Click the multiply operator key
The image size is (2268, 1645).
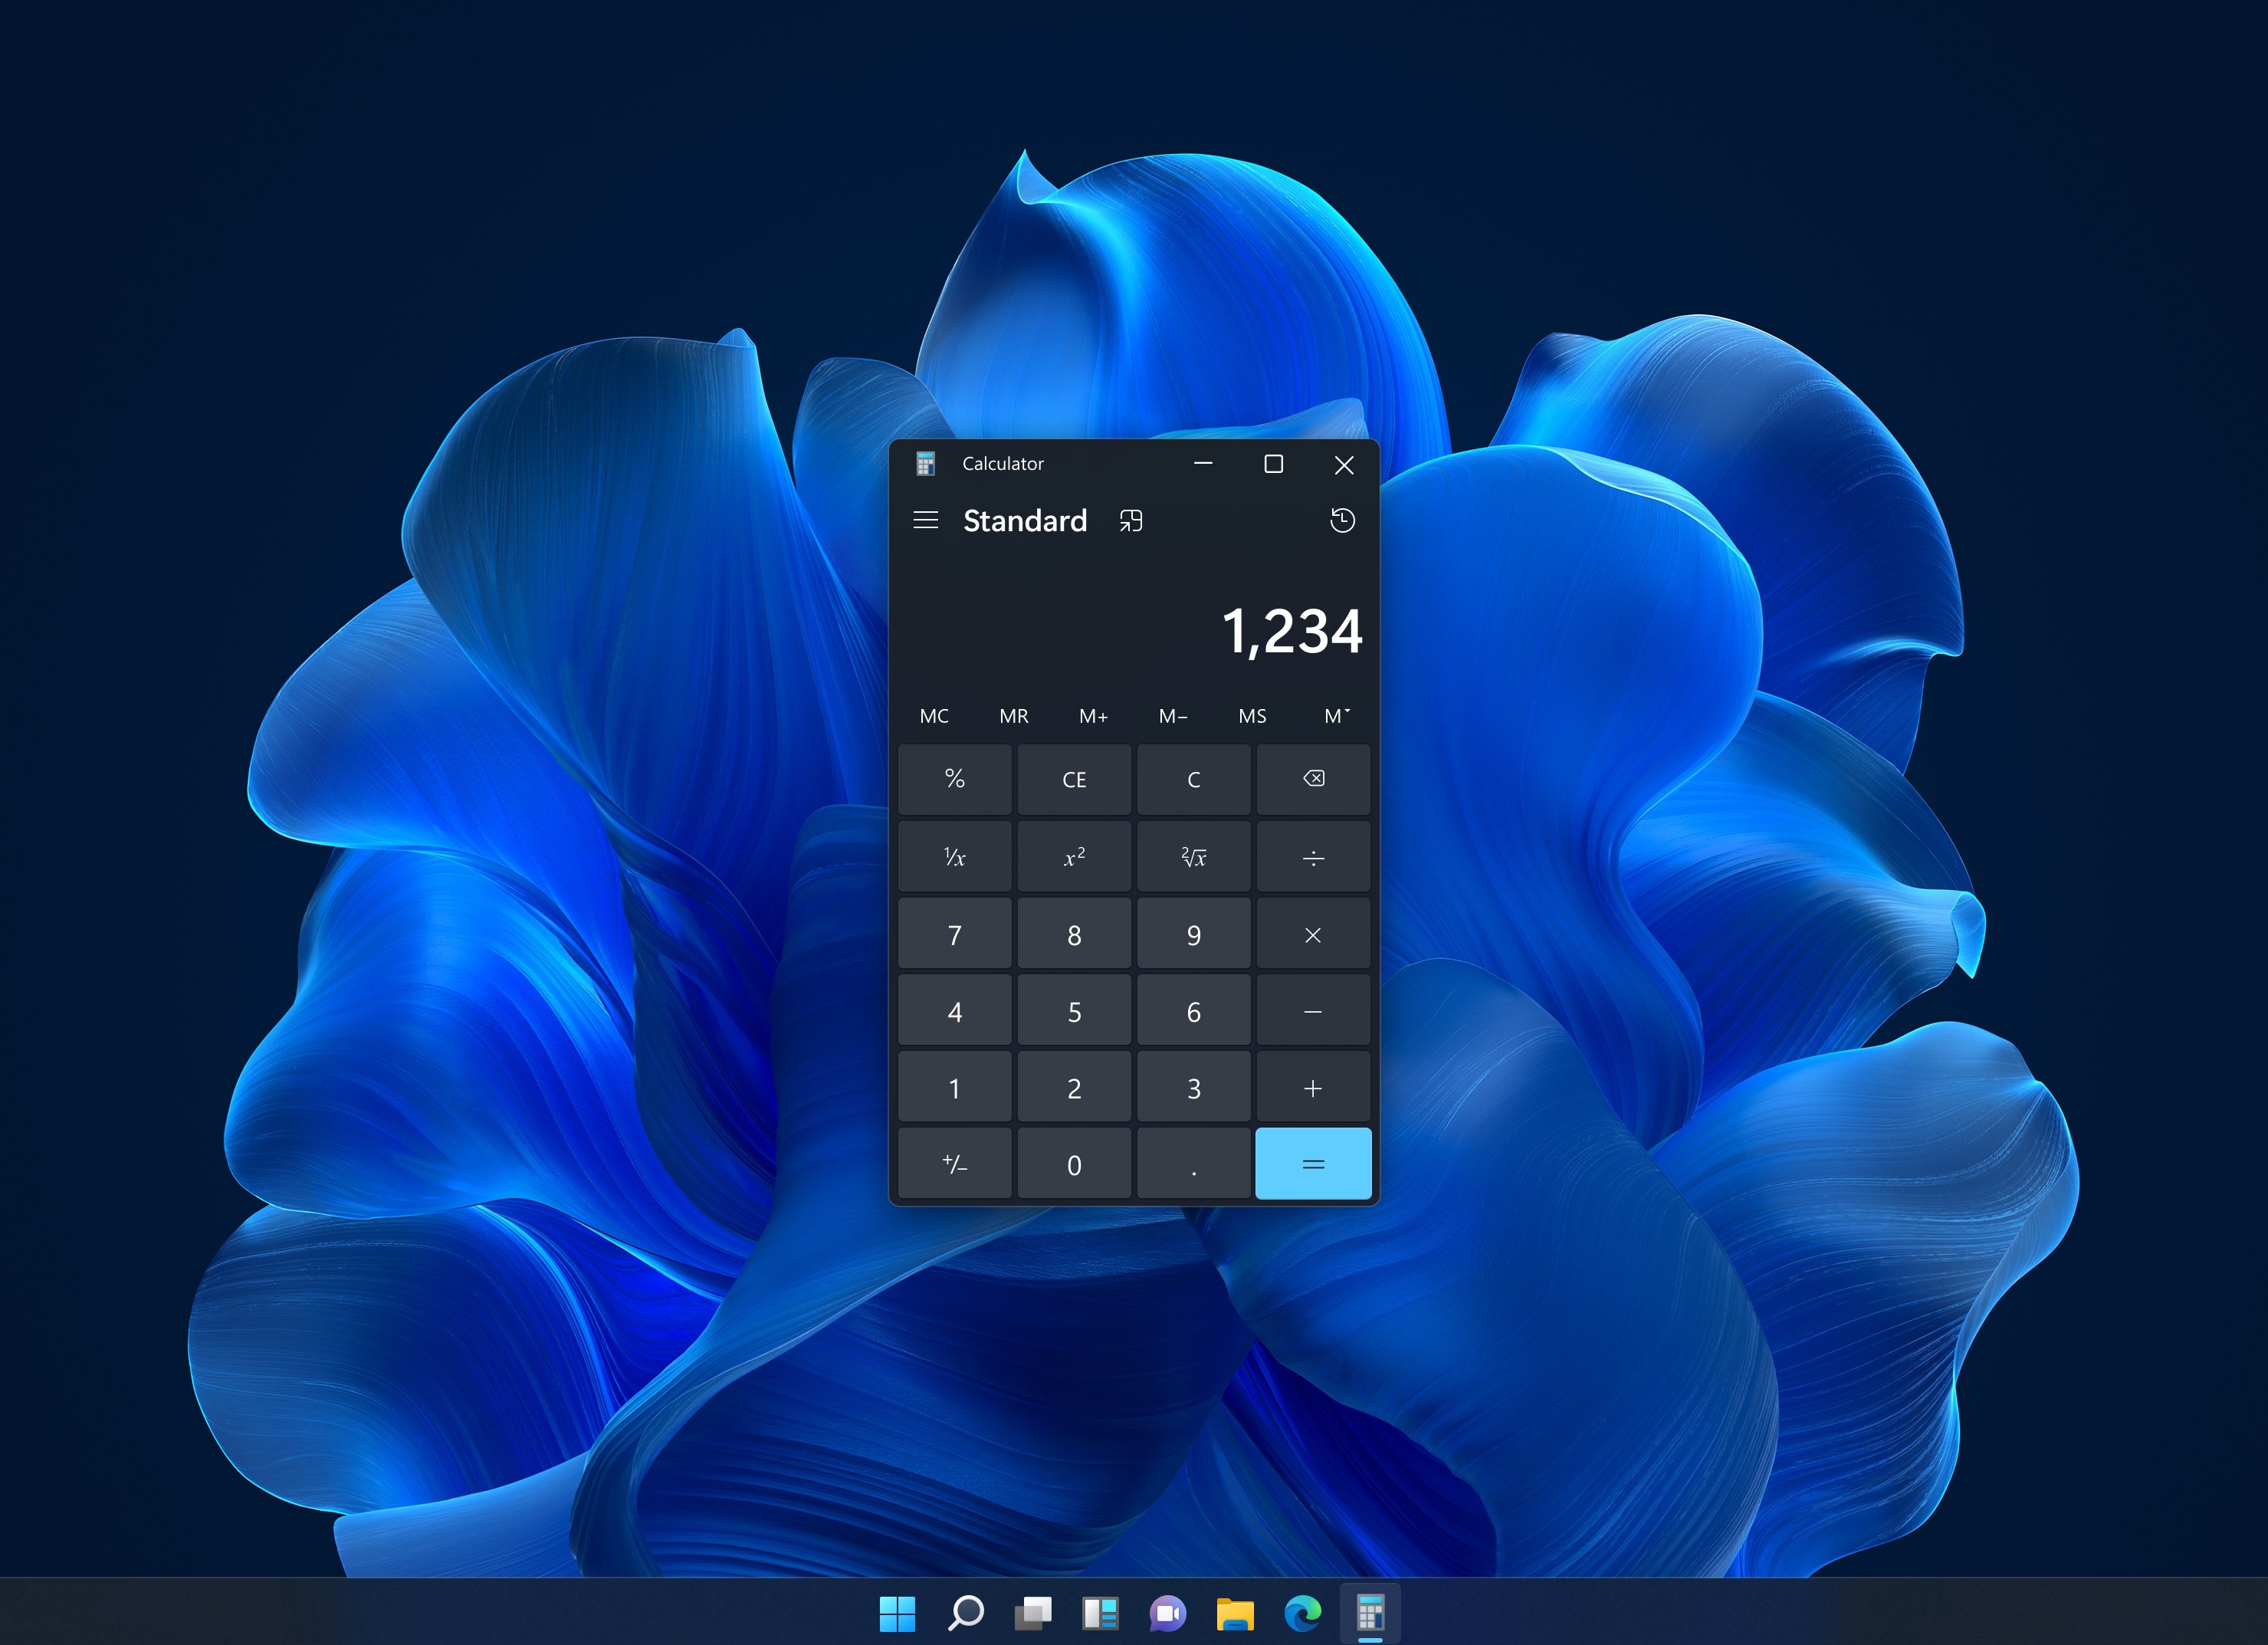(1313, 933)
